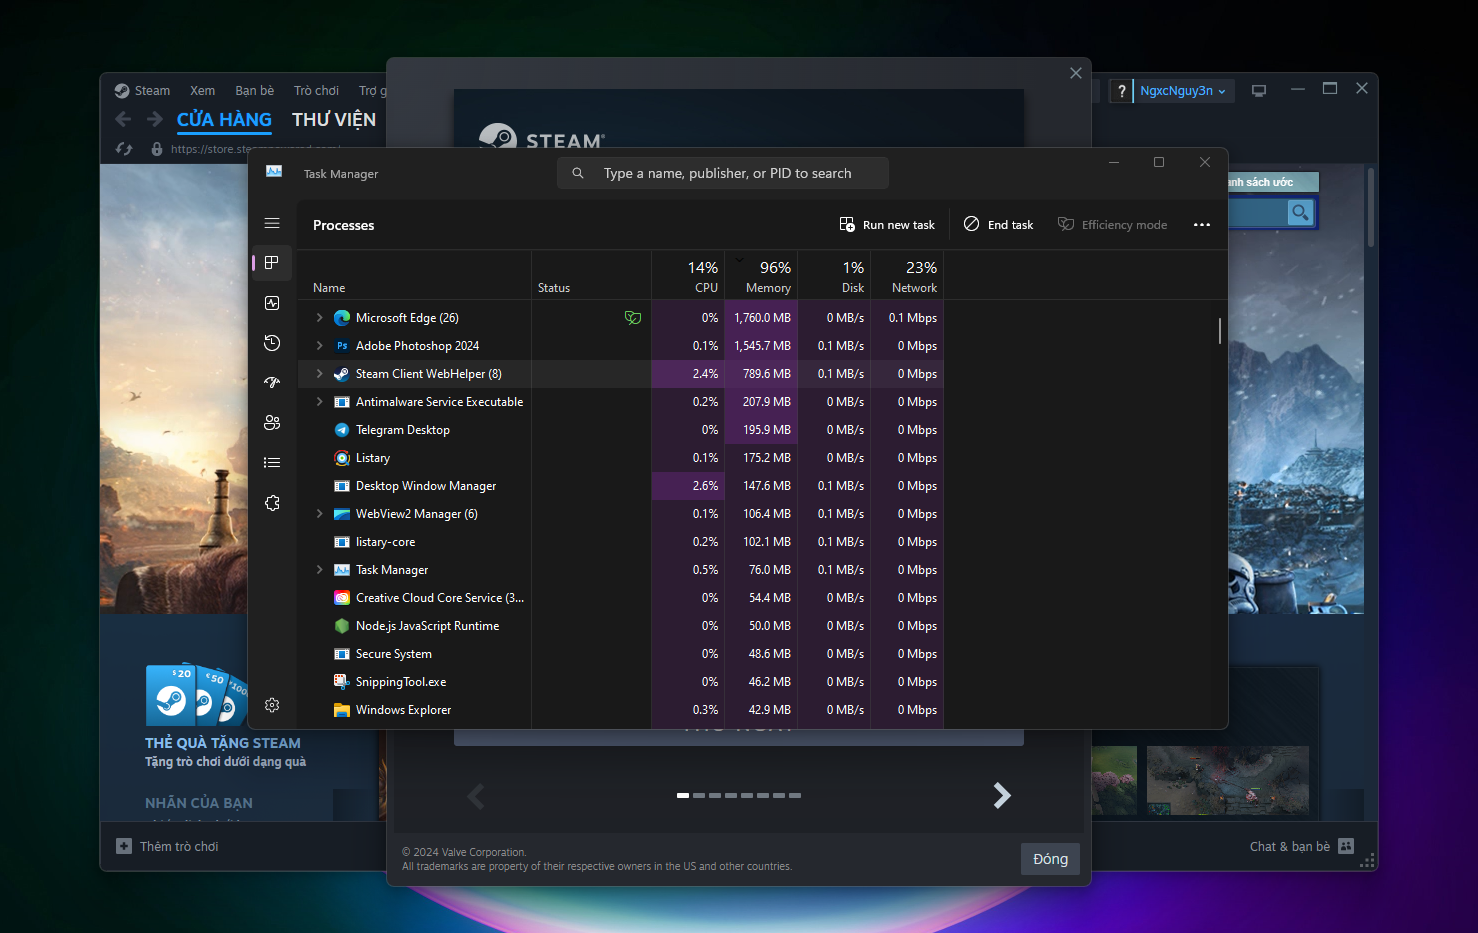
Task: Expand Adobe Photoshop 2024 process group
Action: [x=319, y=346]
